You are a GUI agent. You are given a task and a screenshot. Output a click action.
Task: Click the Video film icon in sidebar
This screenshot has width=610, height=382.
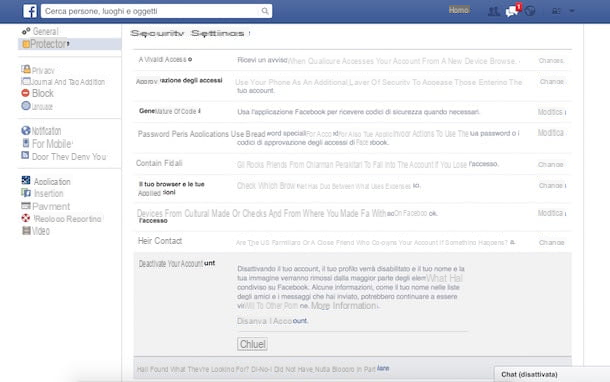pos(26,230)
